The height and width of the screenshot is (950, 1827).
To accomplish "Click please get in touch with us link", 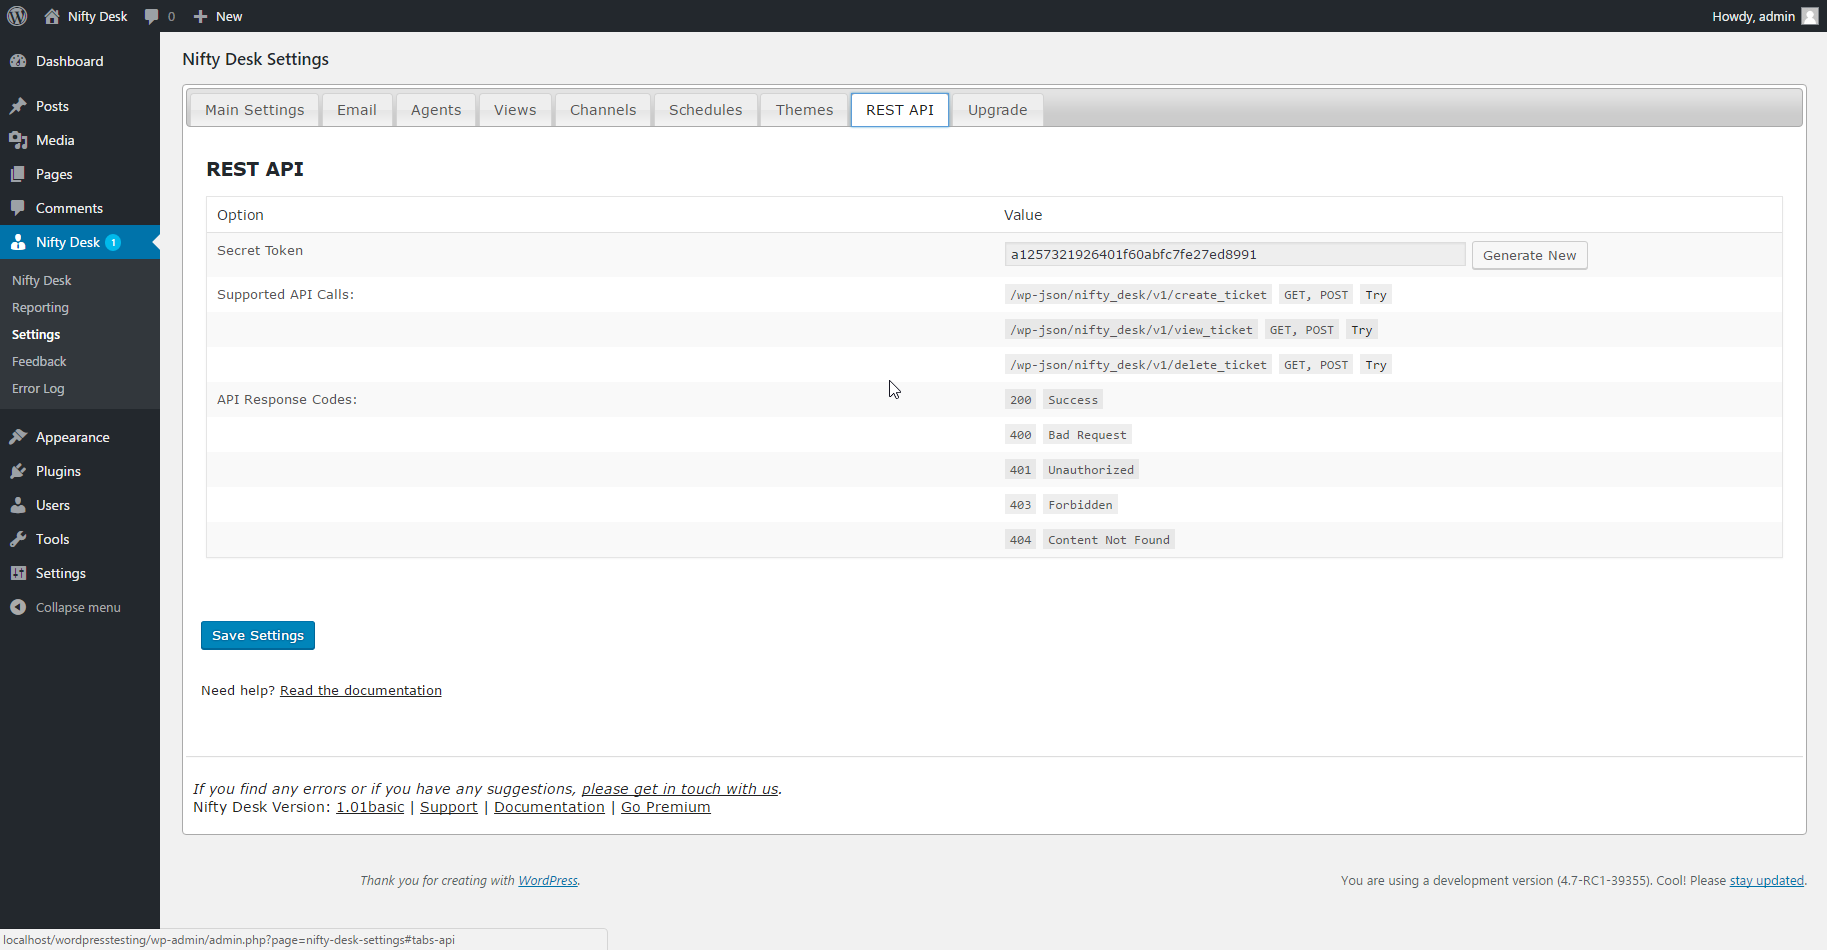I will [x=680, y=789].
